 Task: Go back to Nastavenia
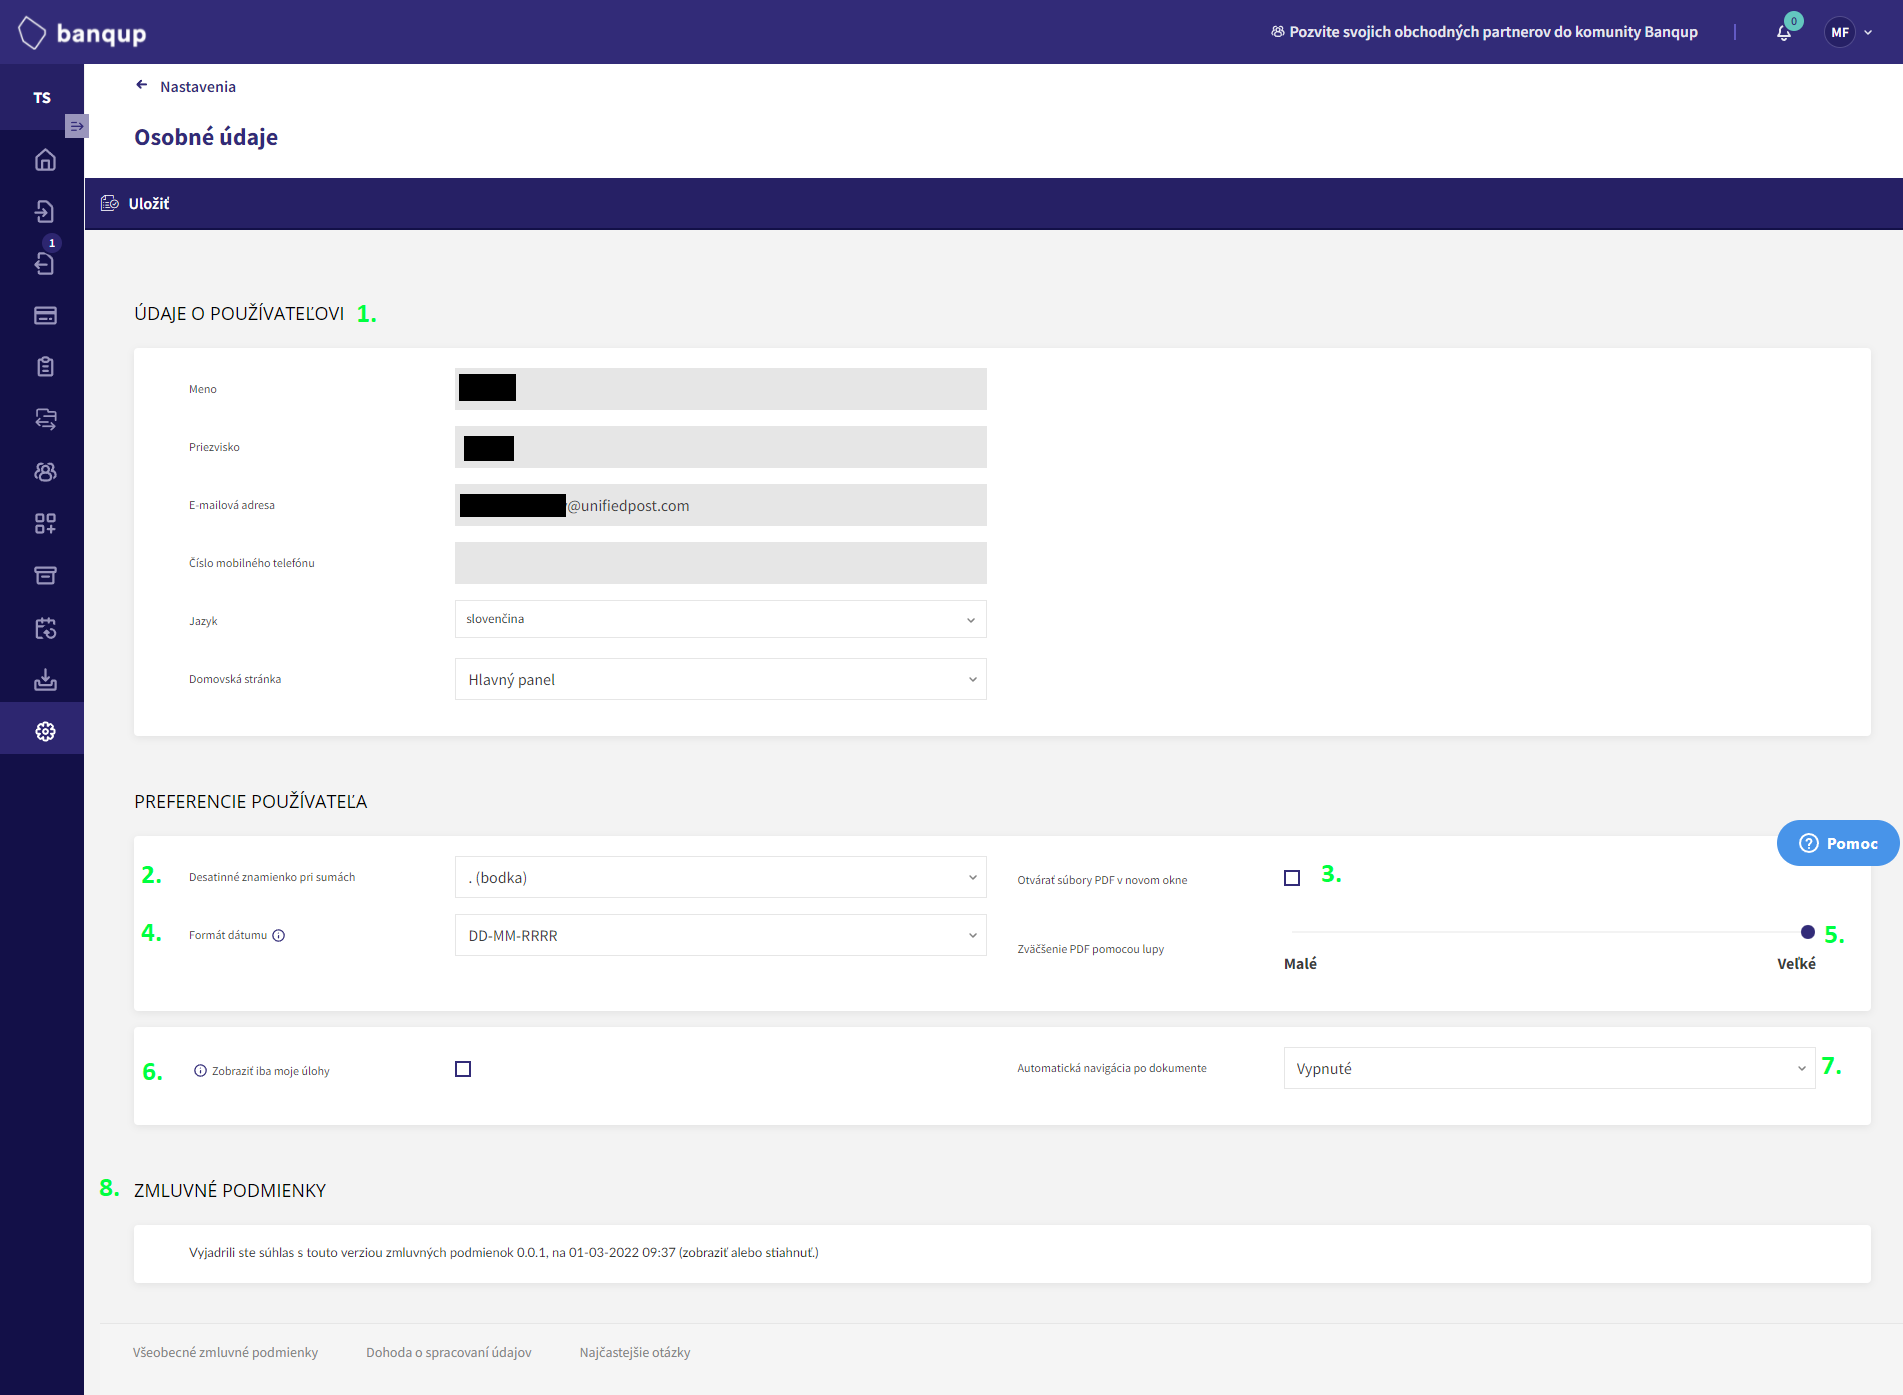(x=198, y=87)
